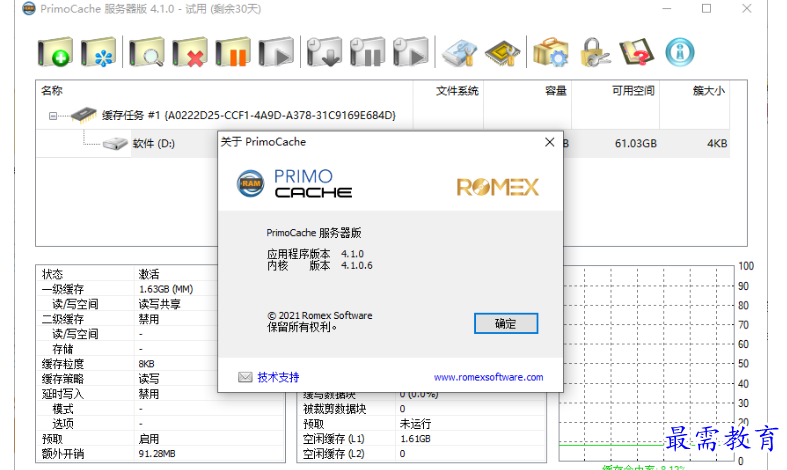Viewport: 787px width, 470px height.
Task: Open the create preset cache task icon
Action: pyautogui.click(x=98, y=52)
